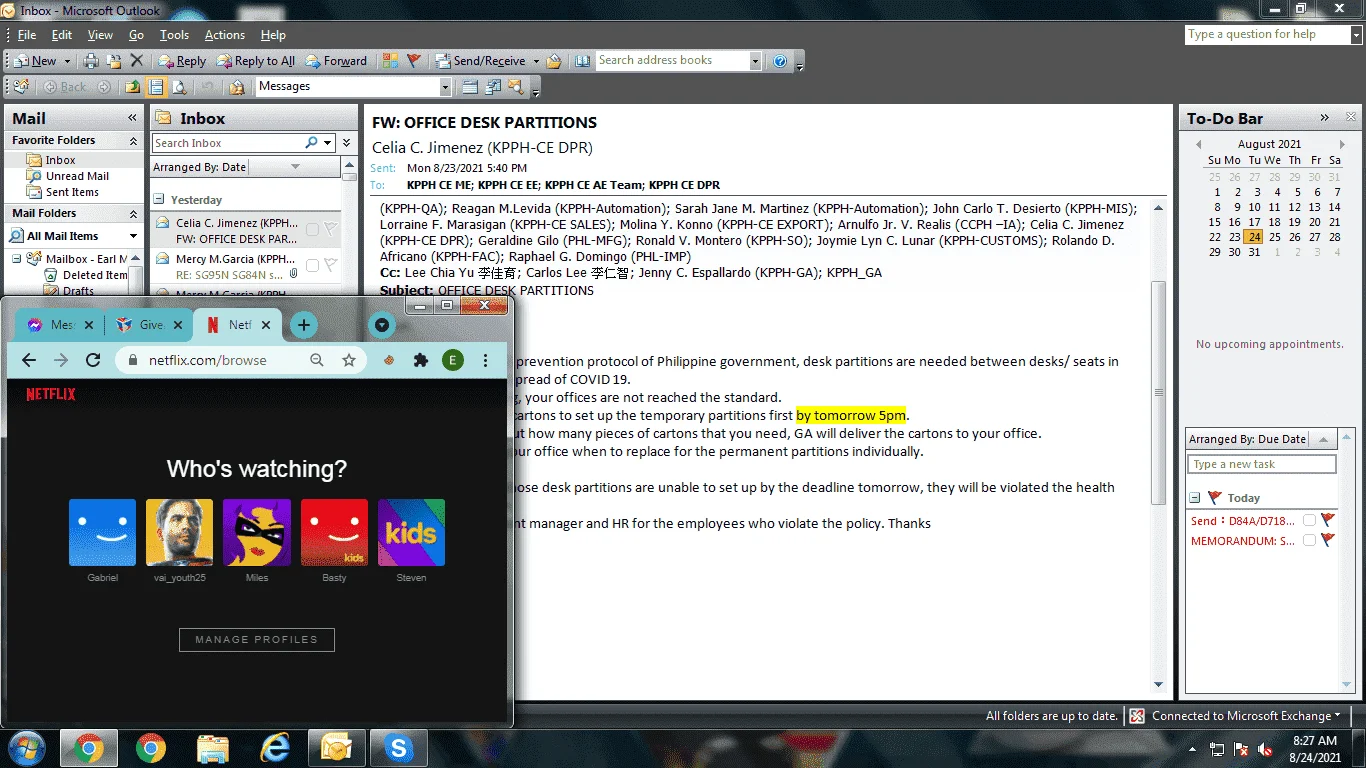Image resolution: width=1366 pixels, height=768 pixels.
Task: Open Outlook Help question mark icon
Action: click(x=780, y=61)
